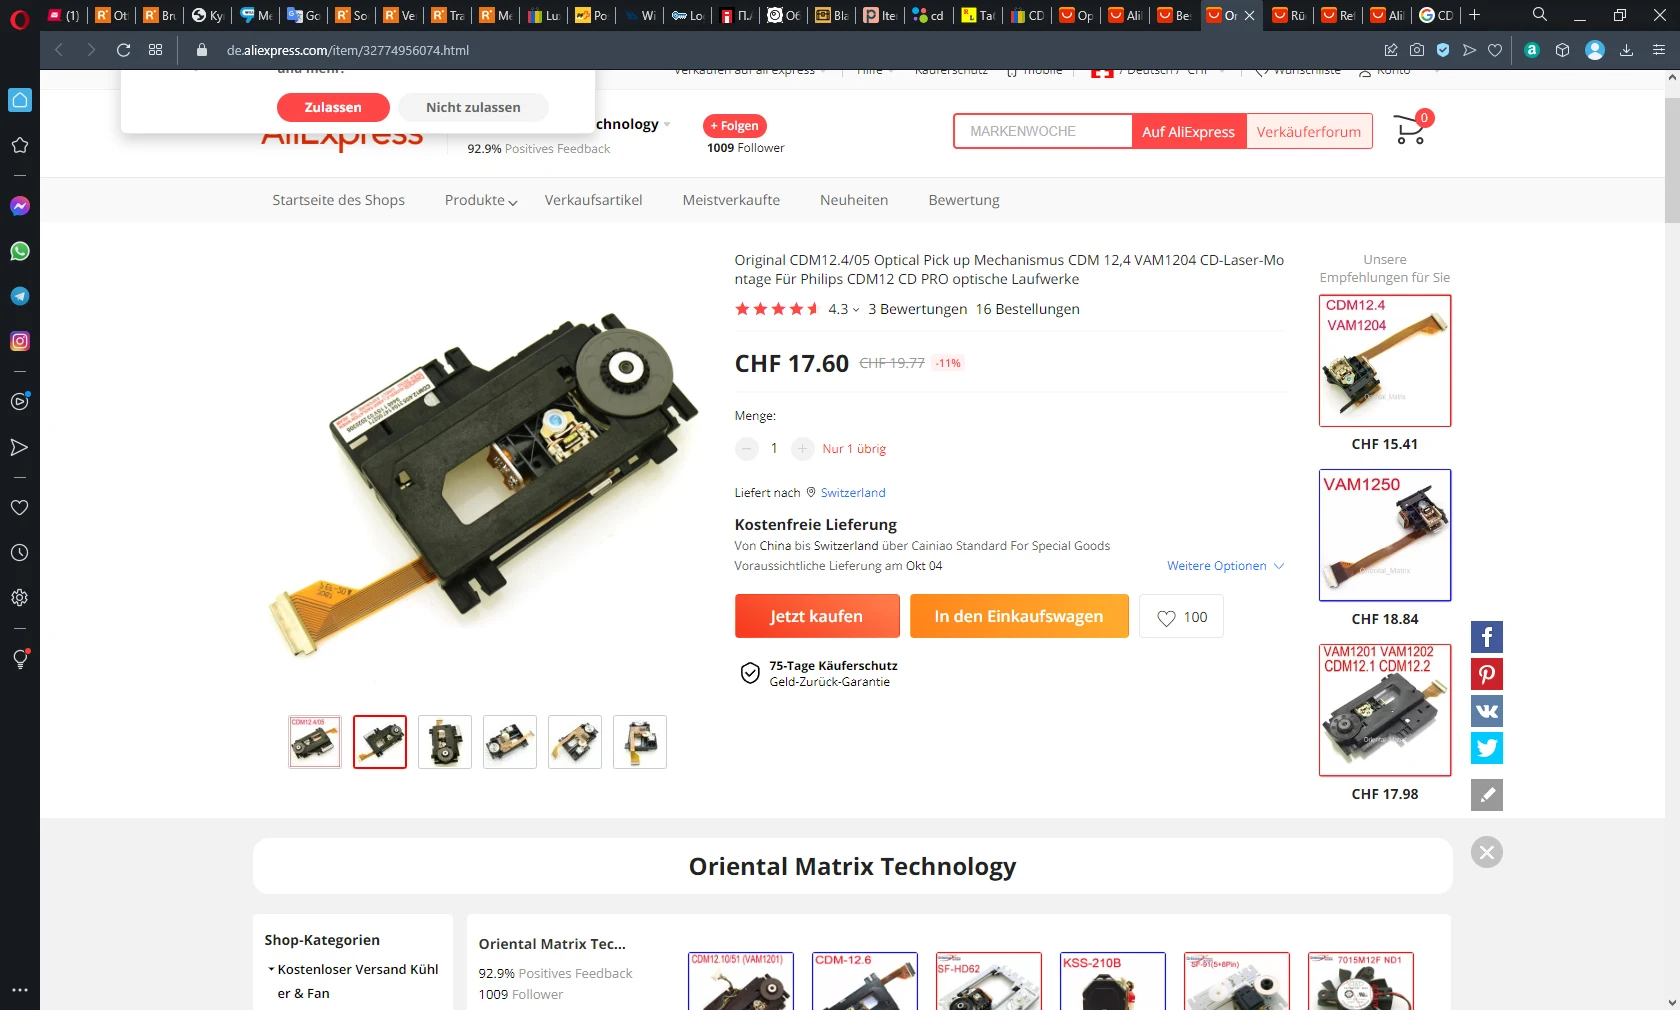Share product via VK icon

pos(1487,711)
